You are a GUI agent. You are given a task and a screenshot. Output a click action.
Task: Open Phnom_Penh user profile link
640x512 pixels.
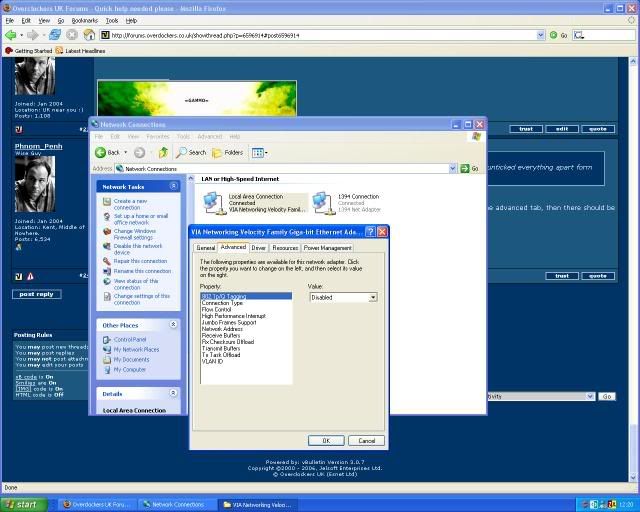[38, 146]
